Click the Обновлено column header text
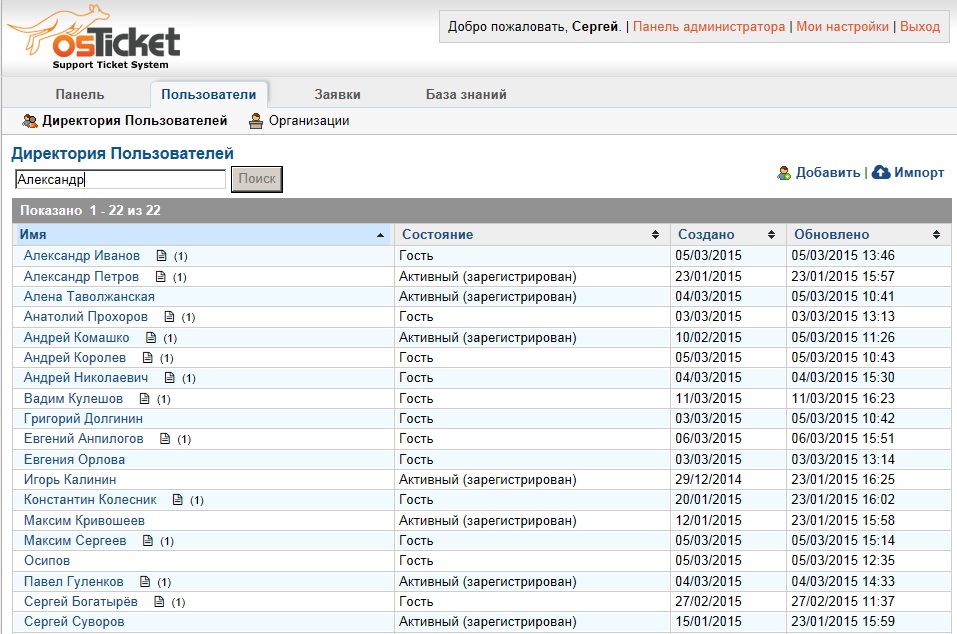 click(x=831, y=235)
